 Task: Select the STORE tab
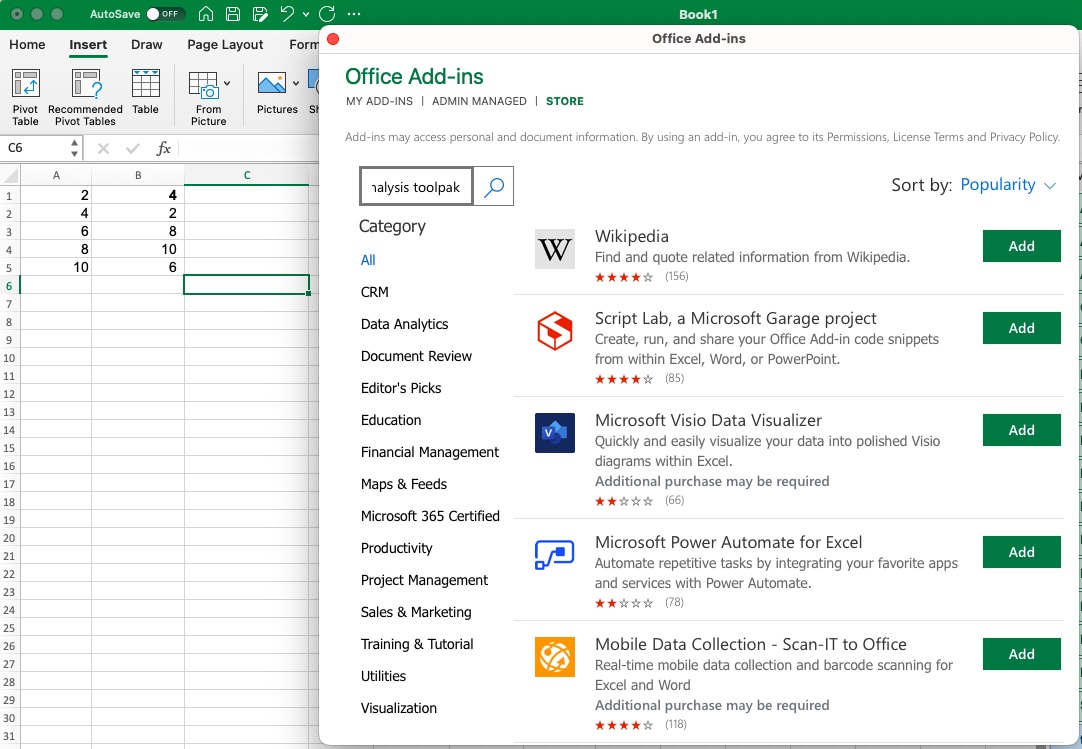point(564,101)
